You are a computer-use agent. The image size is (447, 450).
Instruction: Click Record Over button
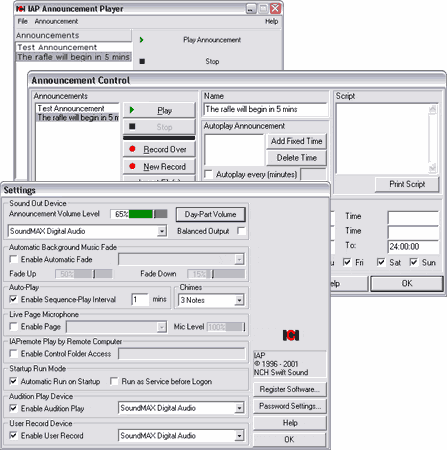tap(159, 149)
